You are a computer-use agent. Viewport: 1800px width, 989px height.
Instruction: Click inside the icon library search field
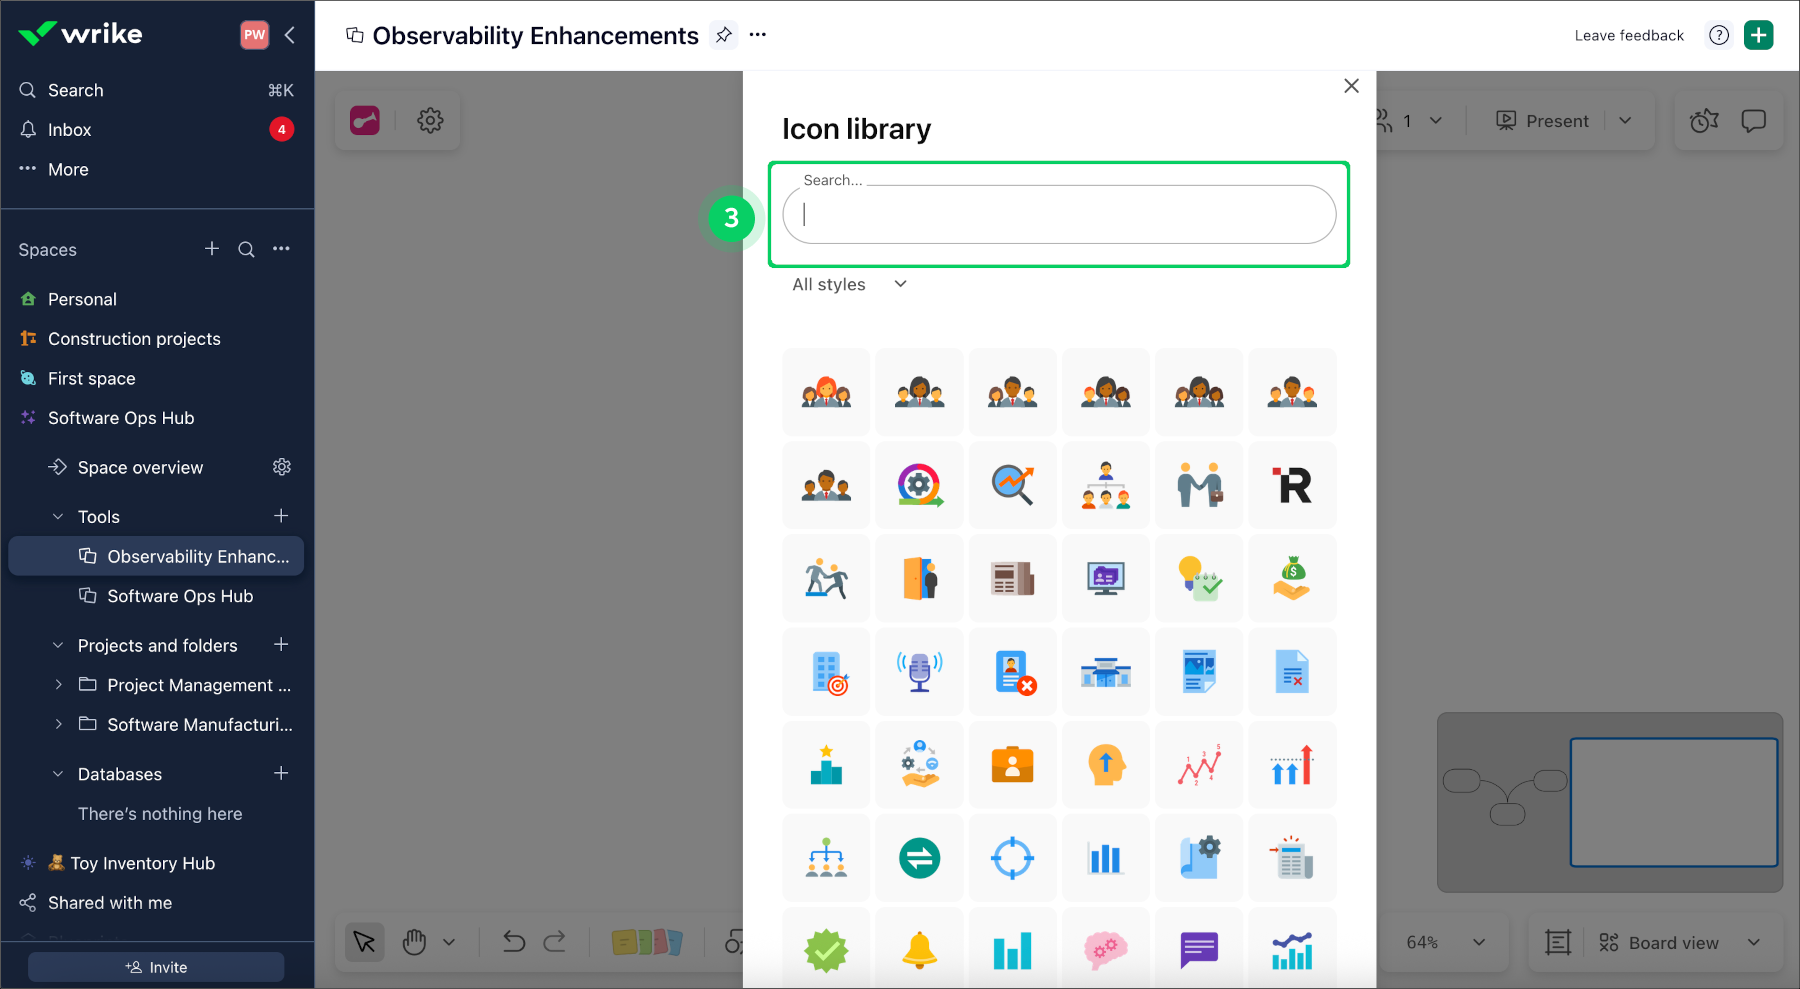[x=1058, y=214]
